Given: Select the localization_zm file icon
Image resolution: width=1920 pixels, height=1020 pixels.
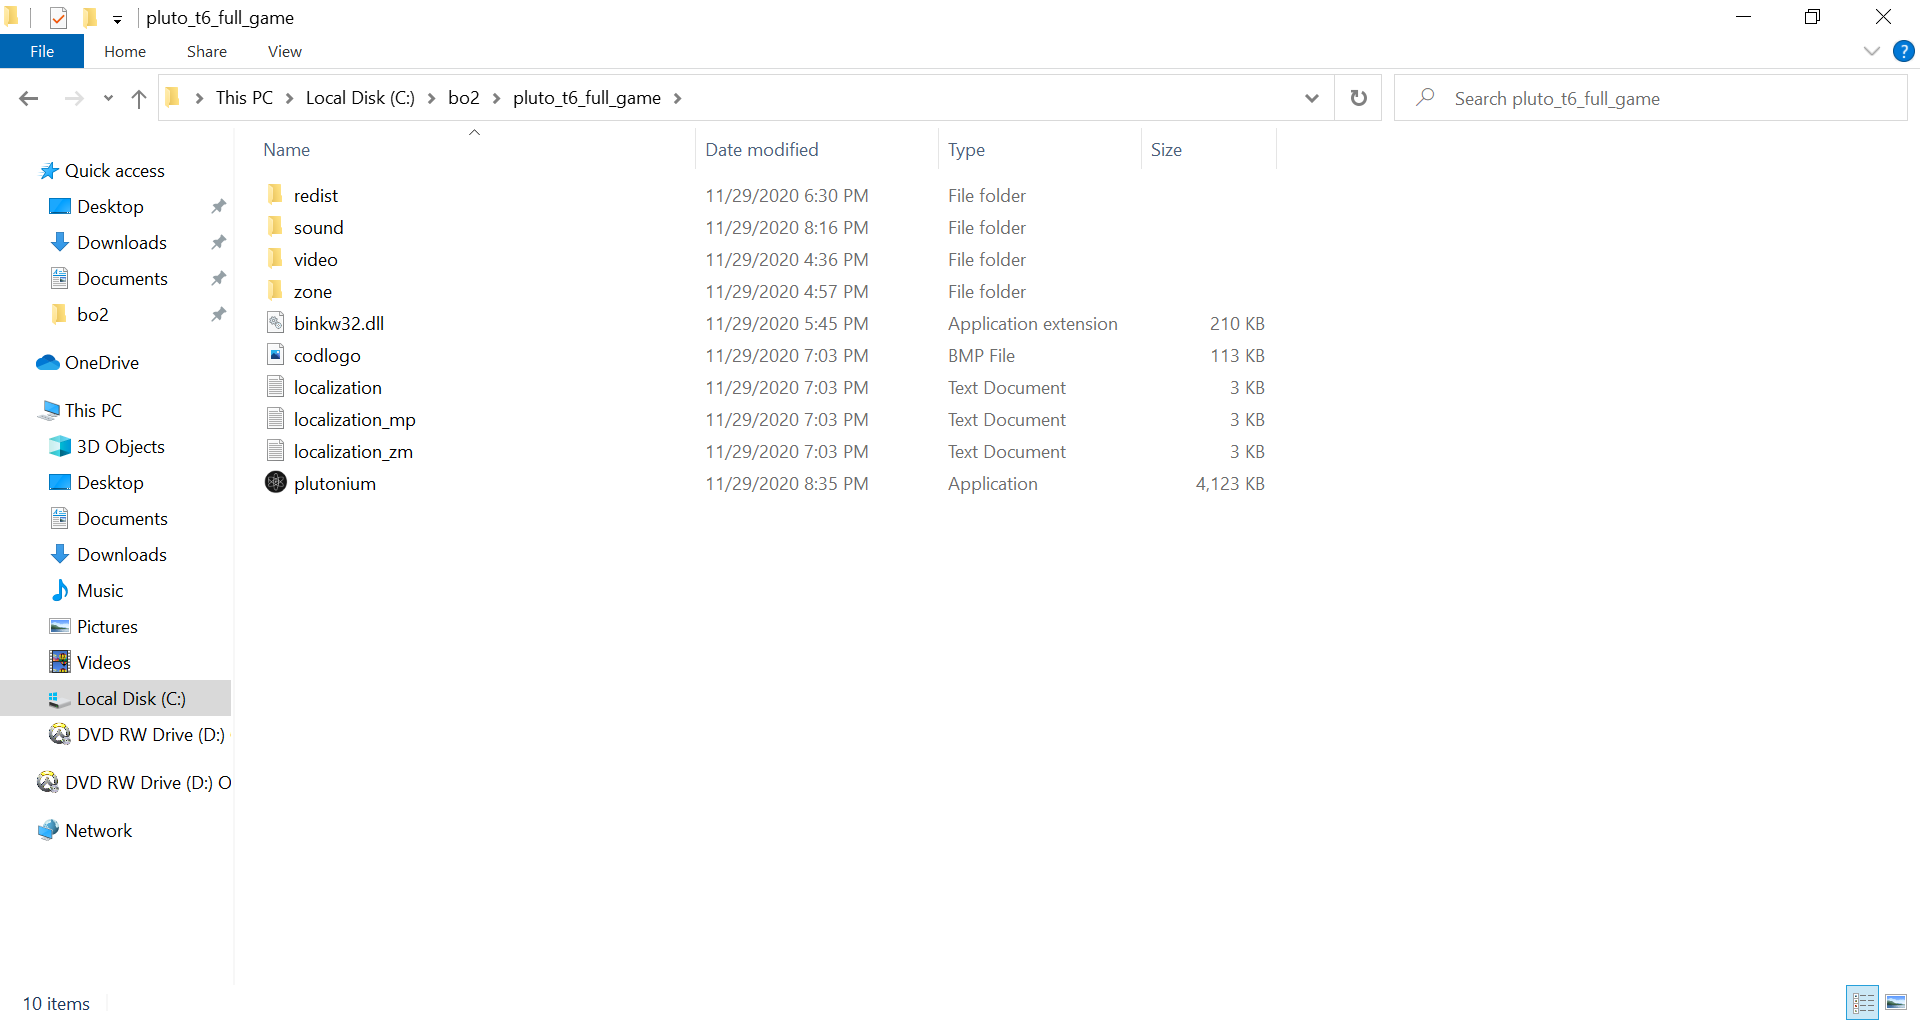Looking at the screenshot, I should click(x=276, y=450).
